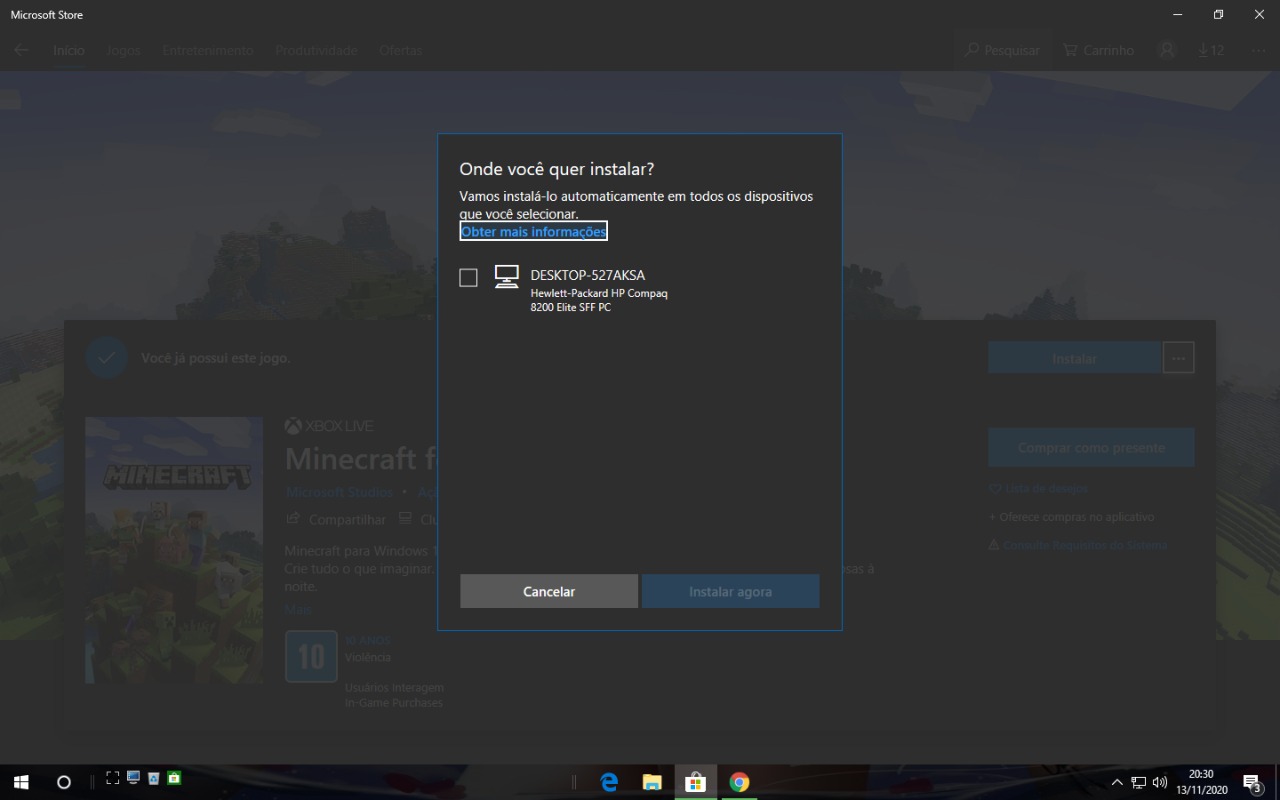Open File Explorer from the taskbar
This screenshot has width=1280, height=800.
652,782
